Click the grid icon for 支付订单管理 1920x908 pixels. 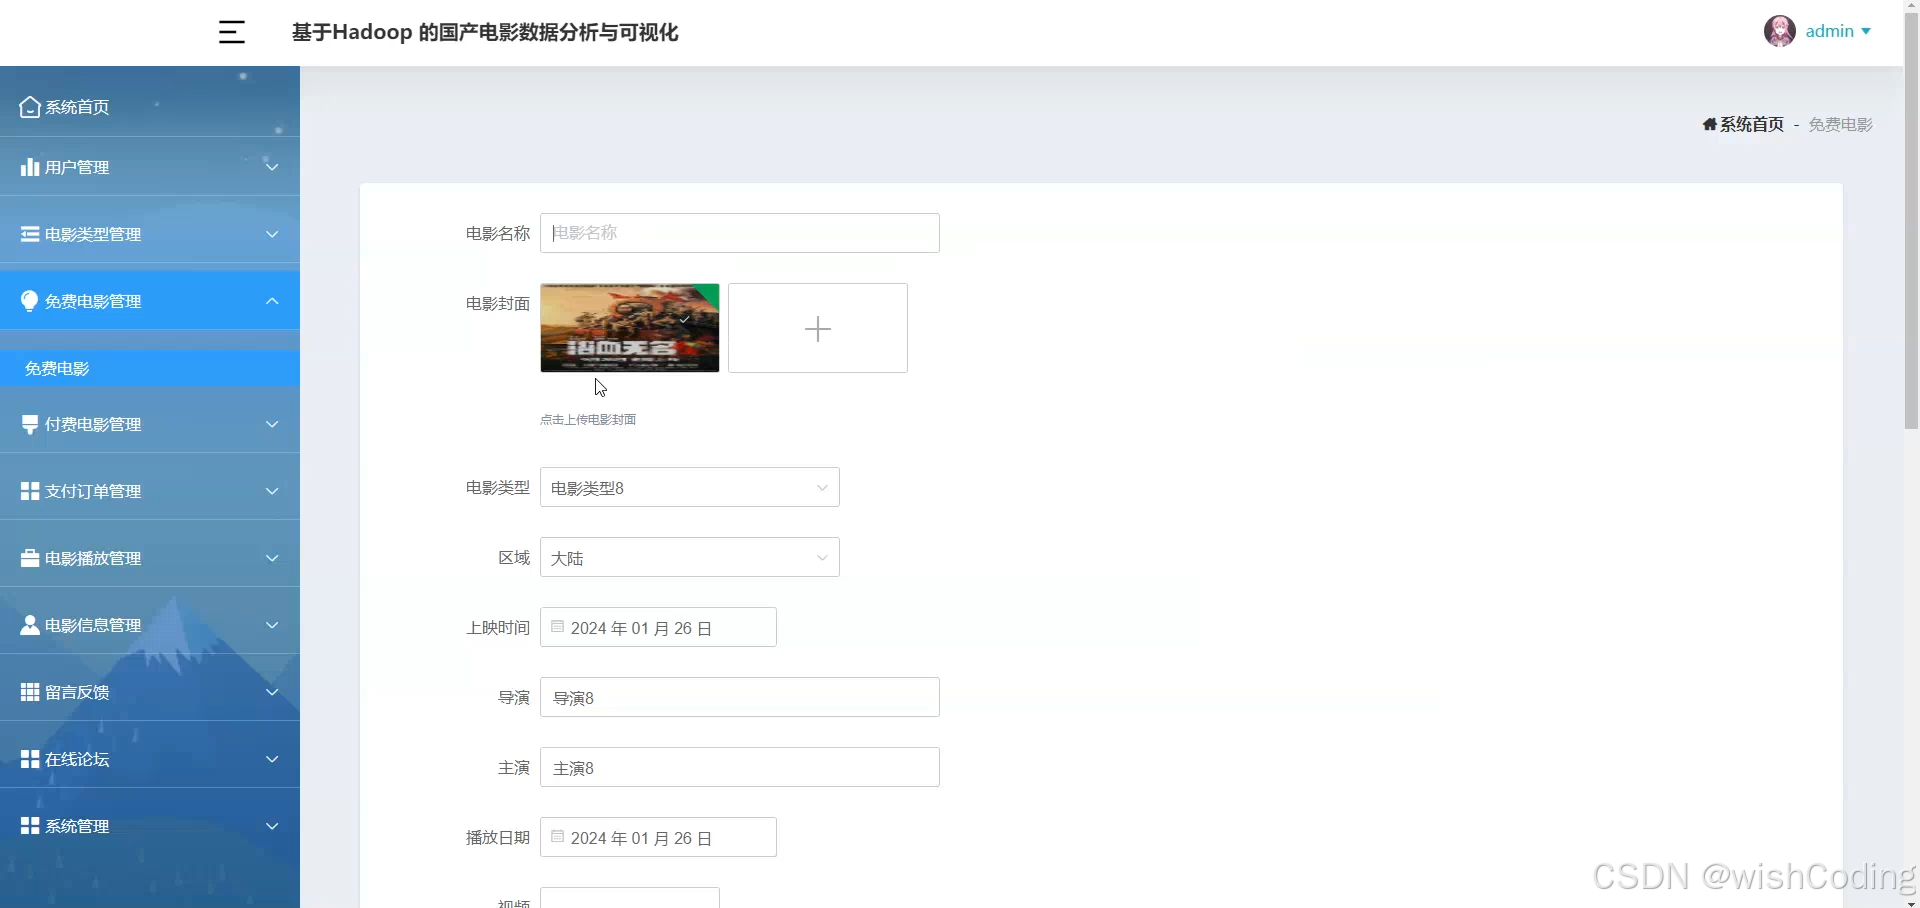click(x=28, y=490)
